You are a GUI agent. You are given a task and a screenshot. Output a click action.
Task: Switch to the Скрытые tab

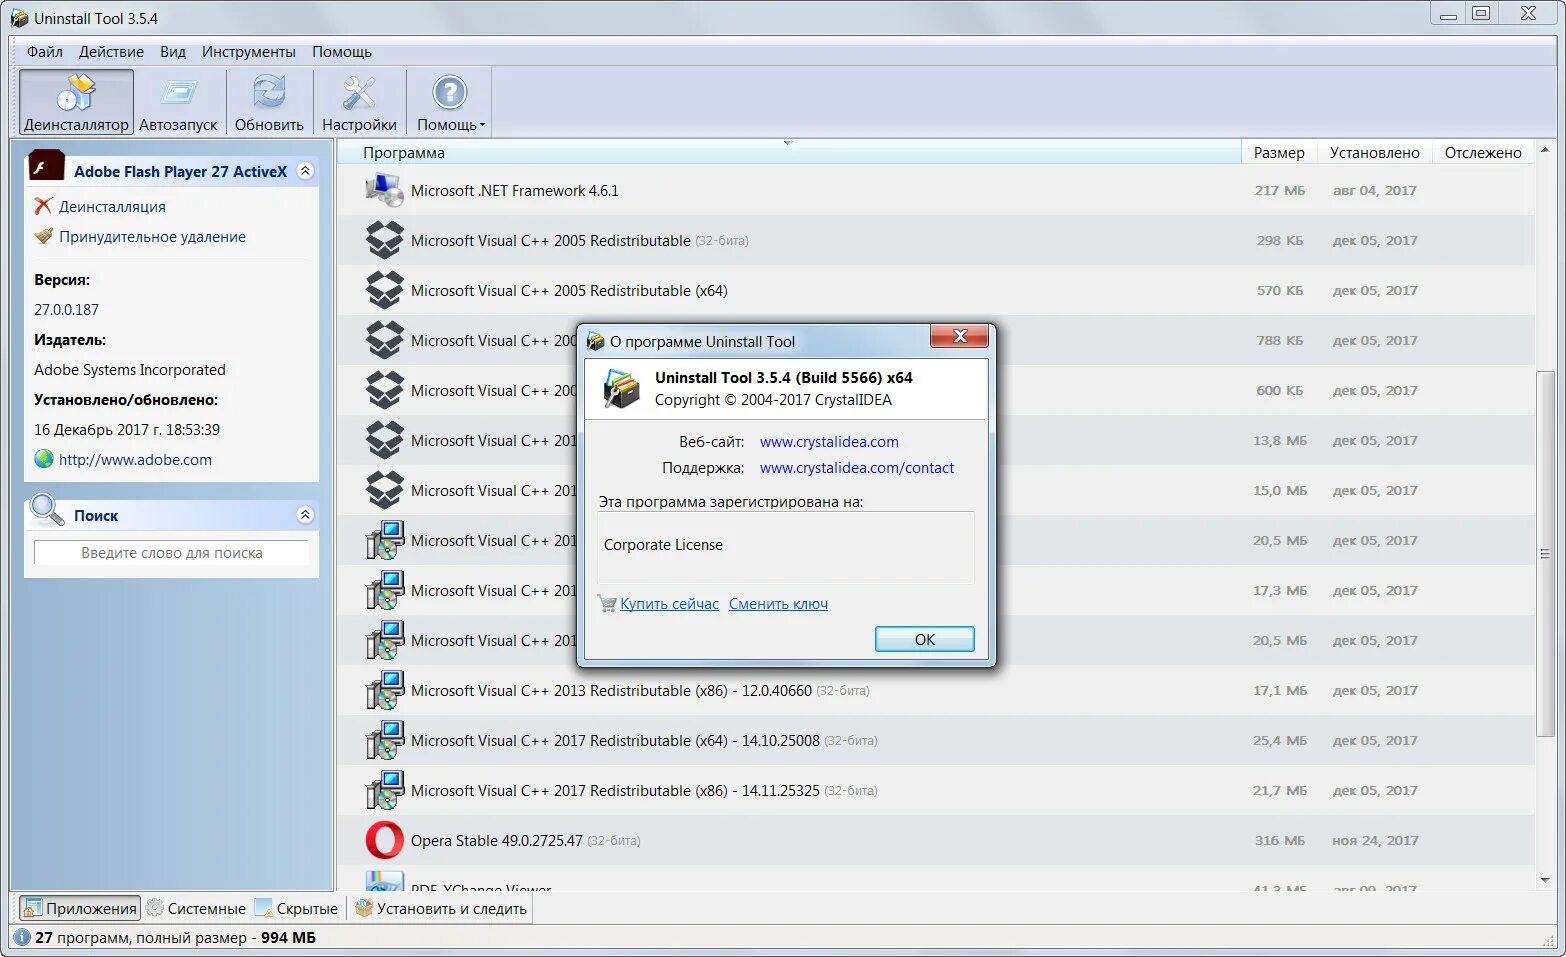pyautogui.click(x=296, y=908)
